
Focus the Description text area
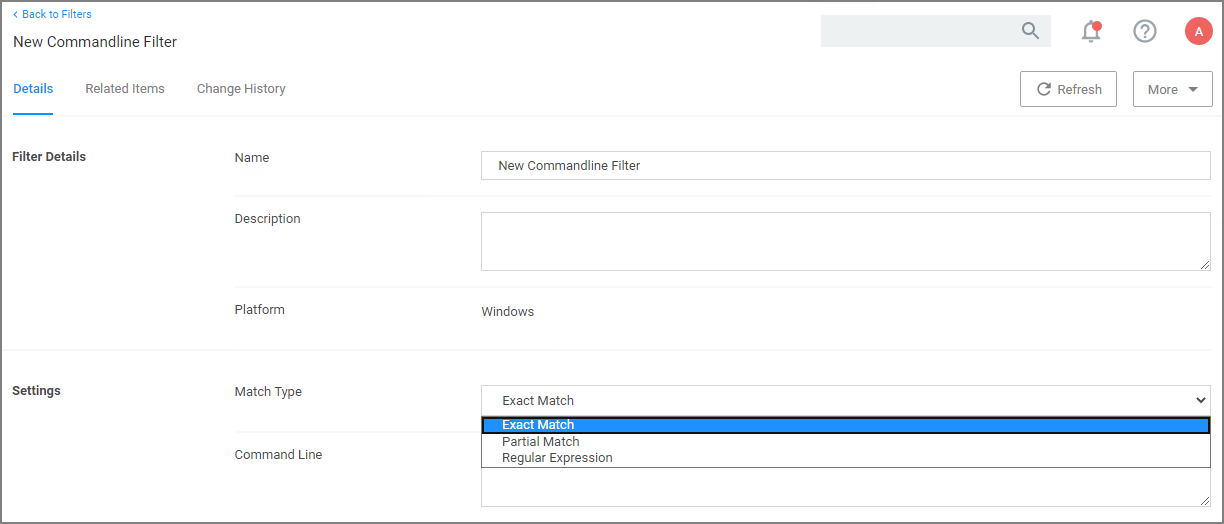click(x=845, y=241)
